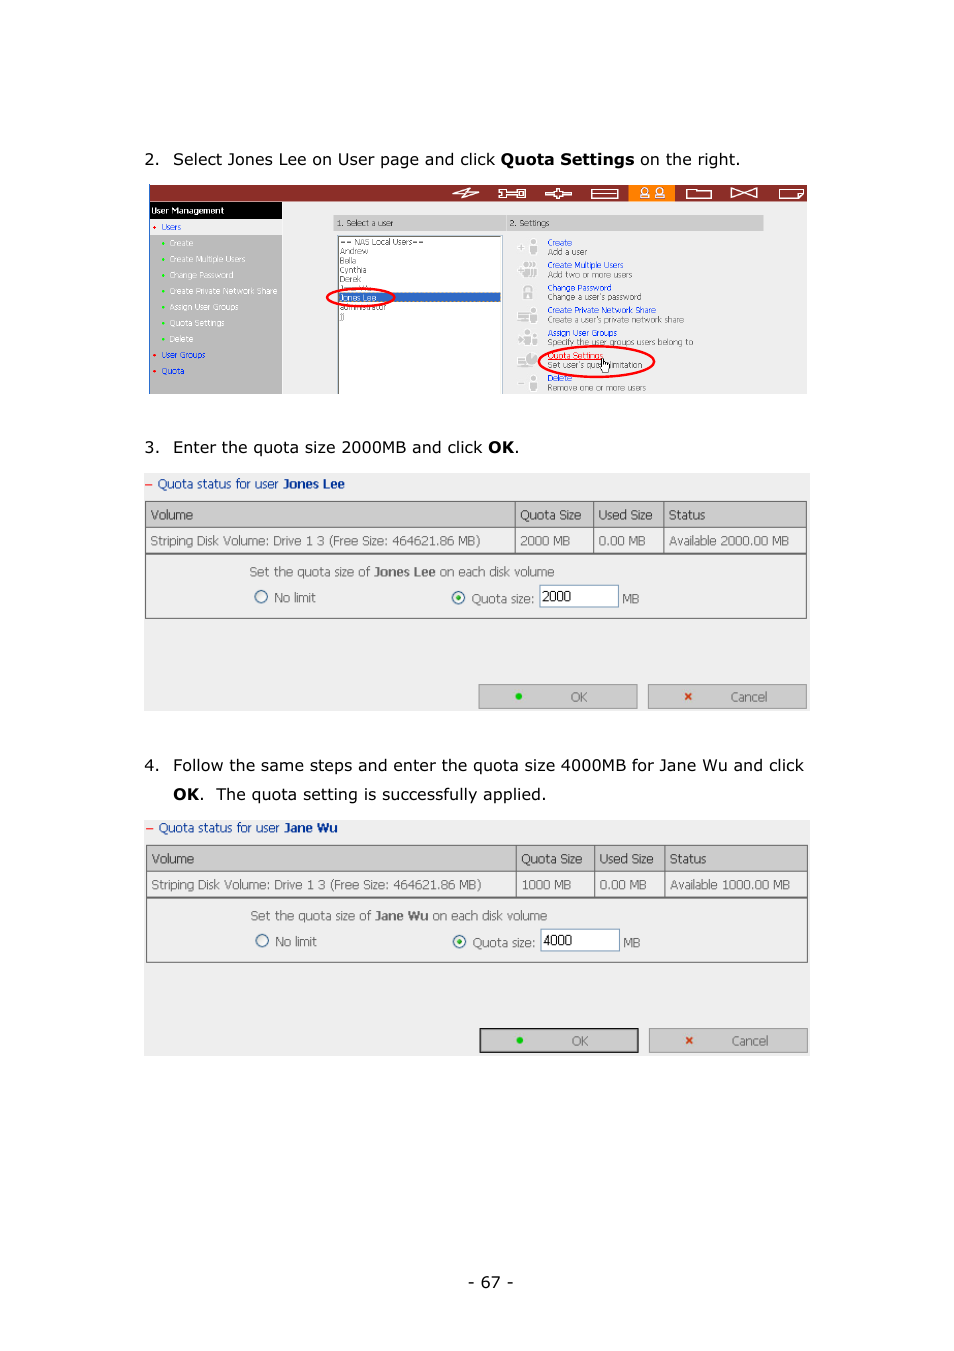This screenshot has width=954, height=1351.
Task: Click Create Private Network Share link in Settings
Action: click(602, 310)
